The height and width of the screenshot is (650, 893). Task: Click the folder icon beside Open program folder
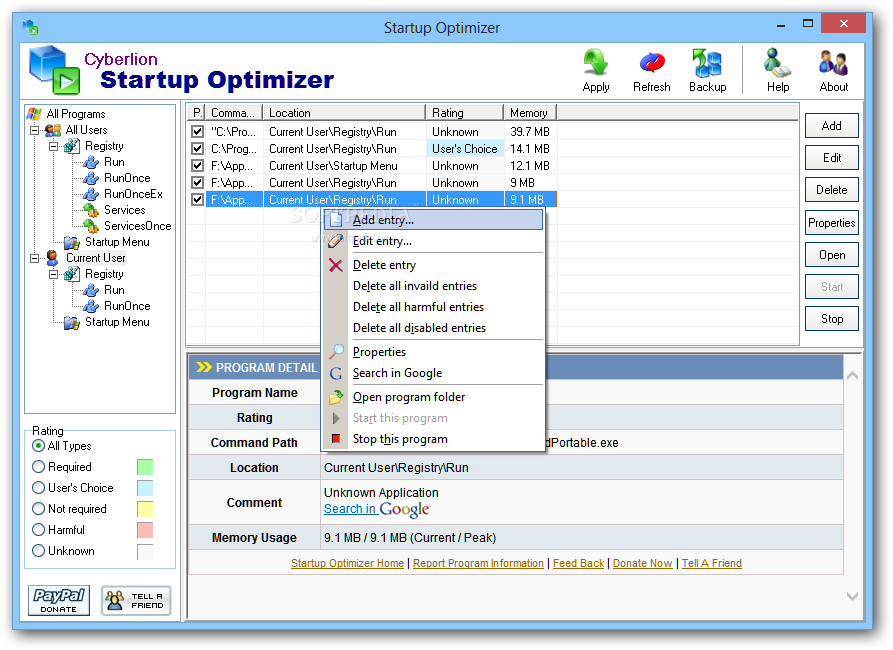tap(336, 397)
